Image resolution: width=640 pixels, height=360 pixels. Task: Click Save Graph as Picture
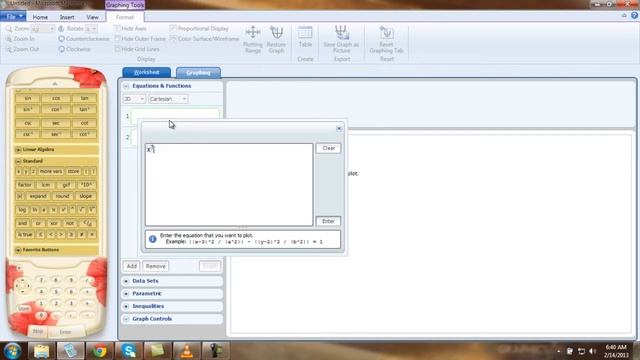[x=341, y=39]
